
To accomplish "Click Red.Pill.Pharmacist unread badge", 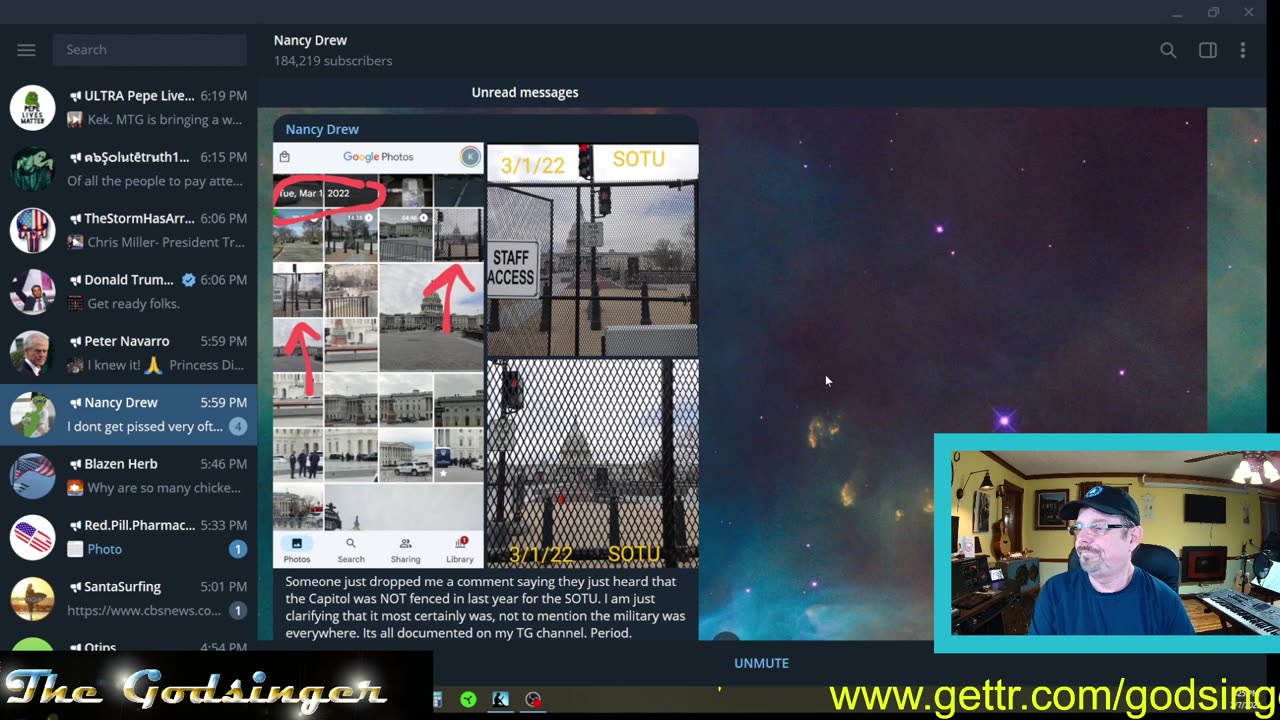I will pos(237,549).
